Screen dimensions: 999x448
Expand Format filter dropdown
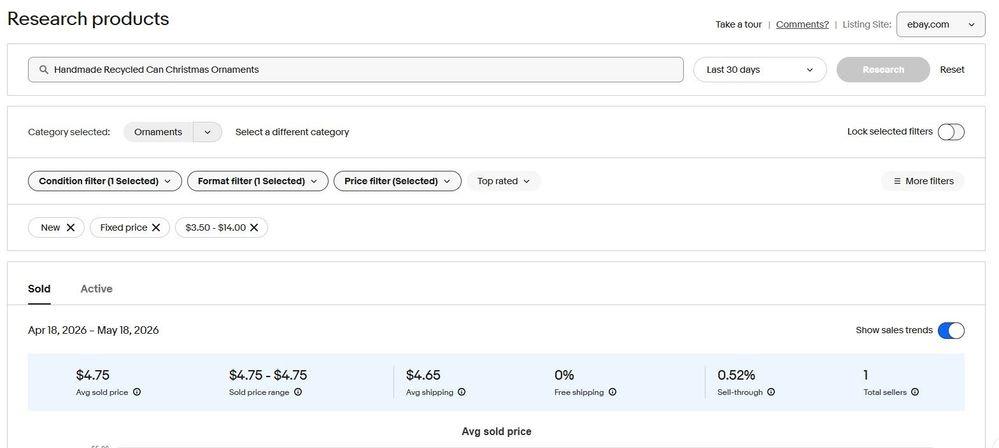pyautogui.click(x=257, y=181)
